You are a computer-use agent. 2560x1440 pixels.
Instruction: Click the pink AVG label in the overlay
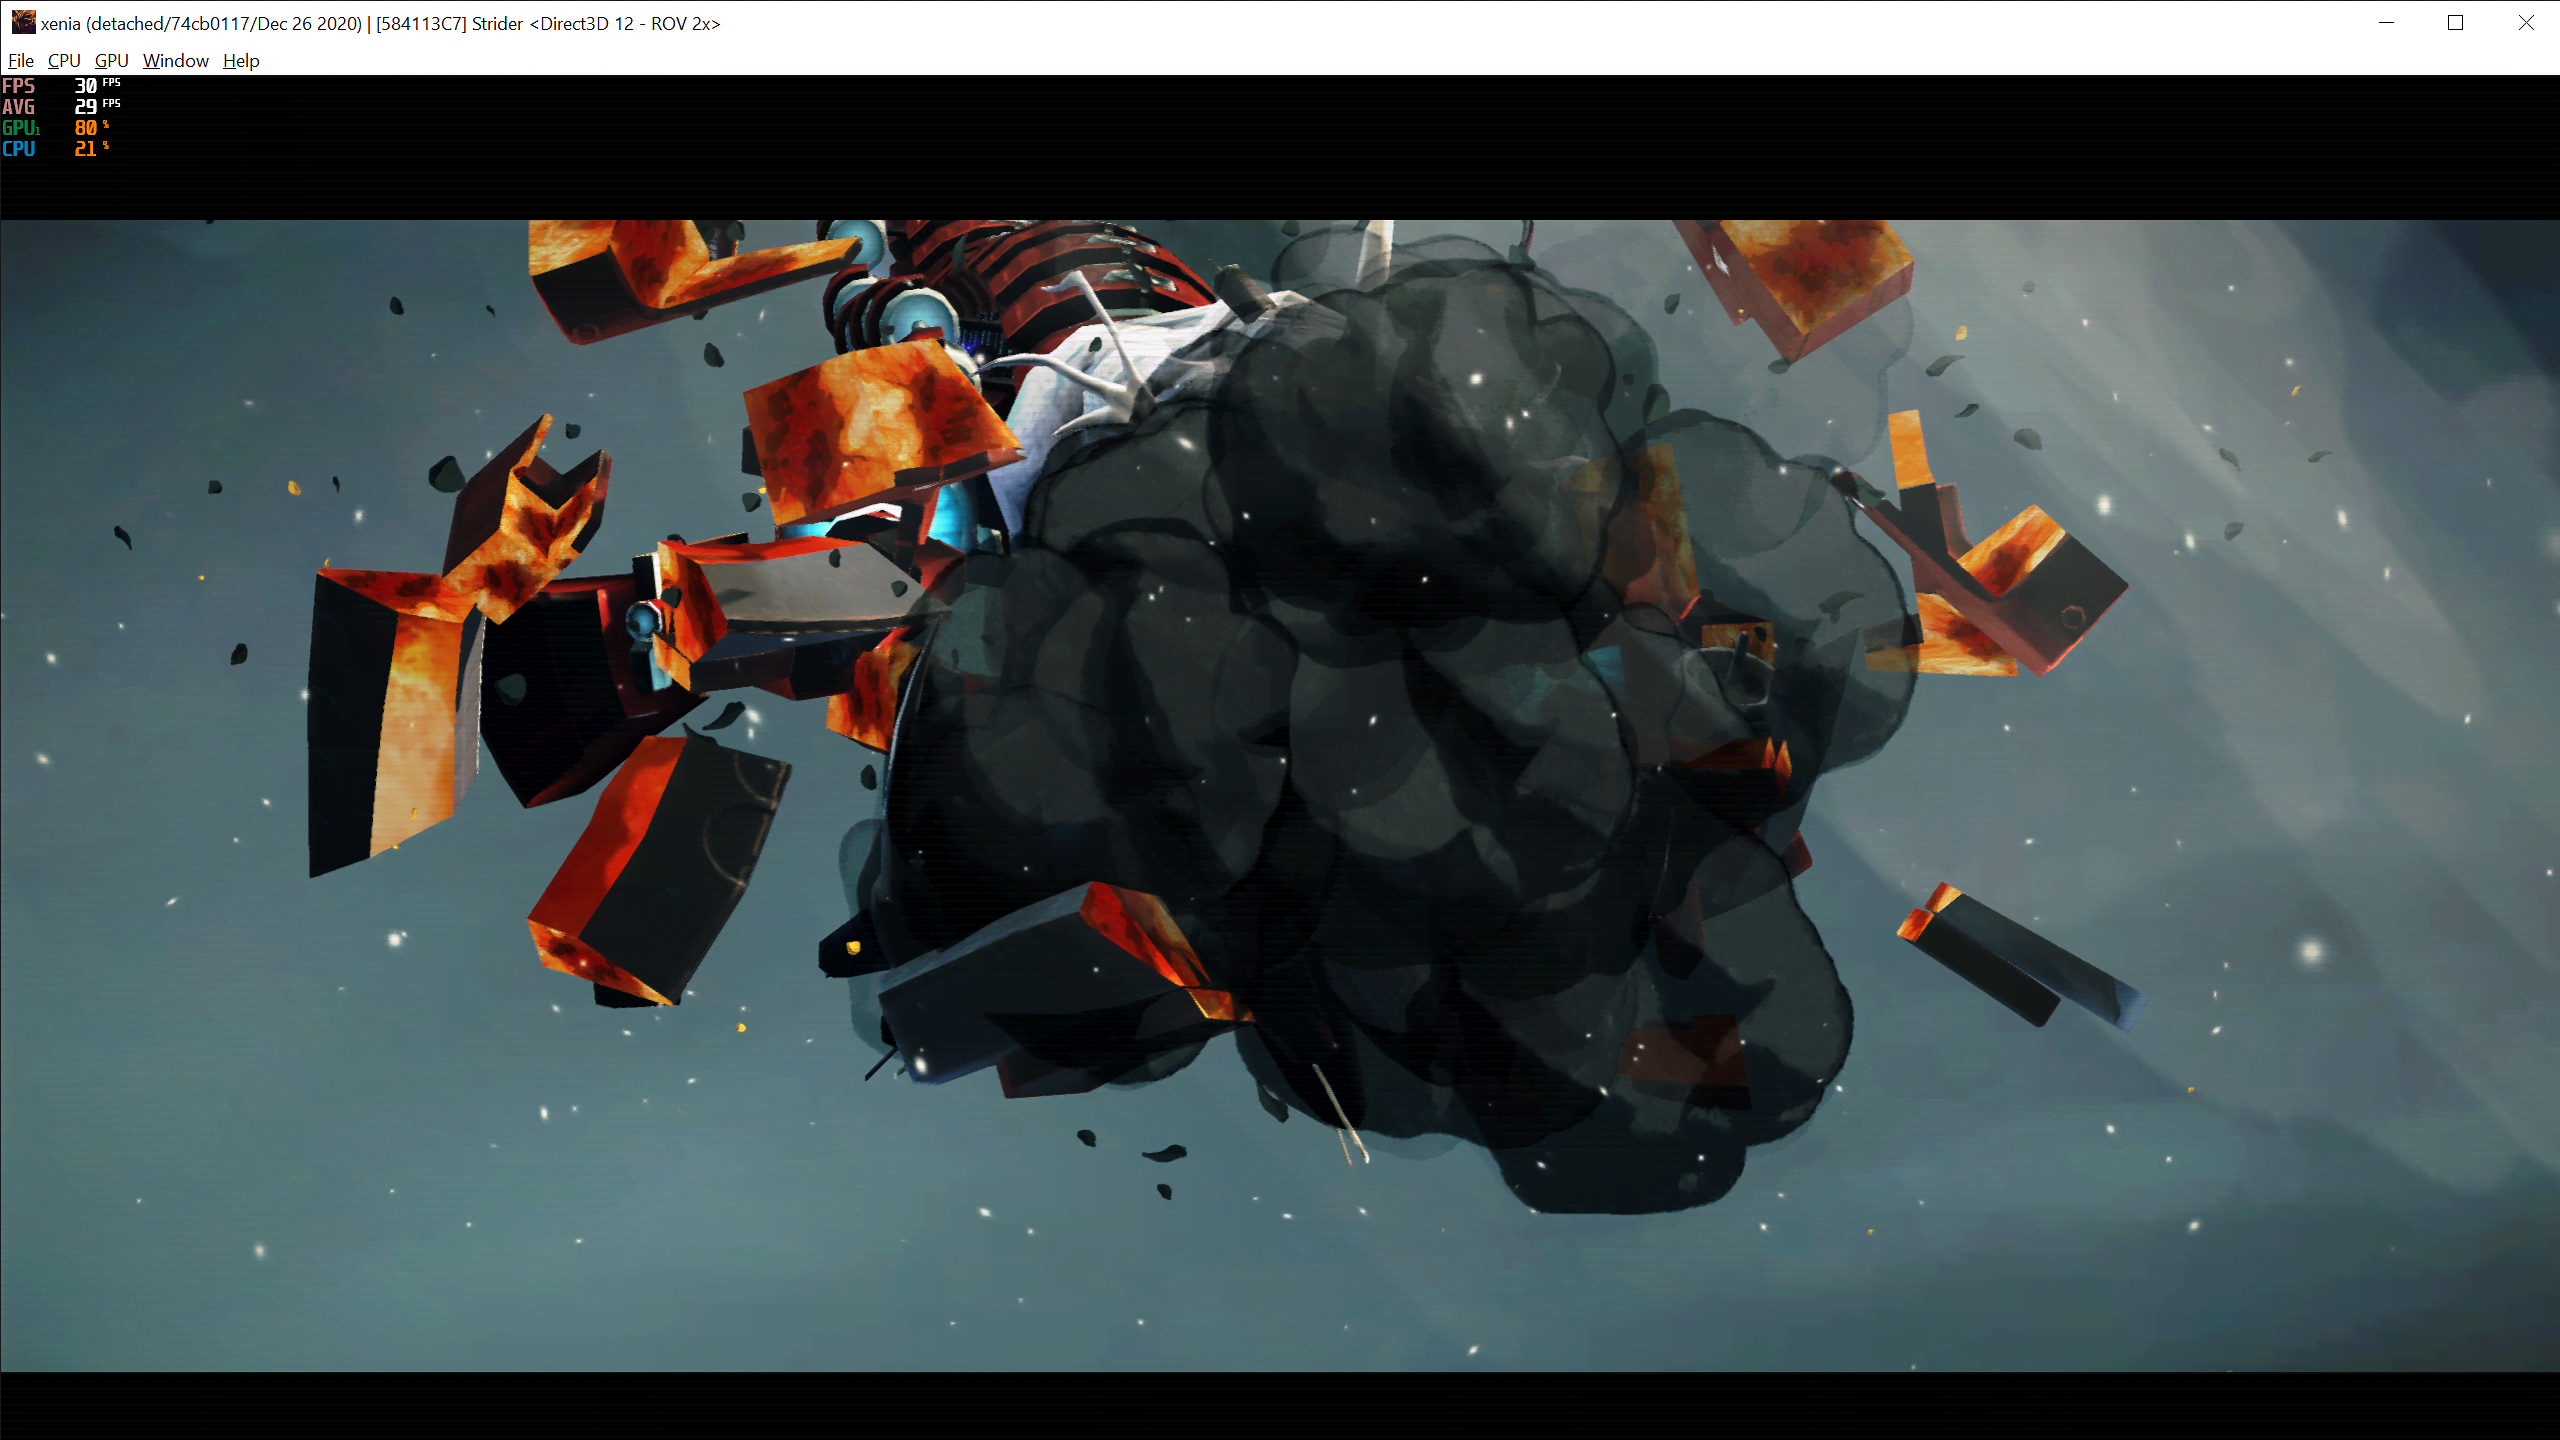(x=20, y=107)
